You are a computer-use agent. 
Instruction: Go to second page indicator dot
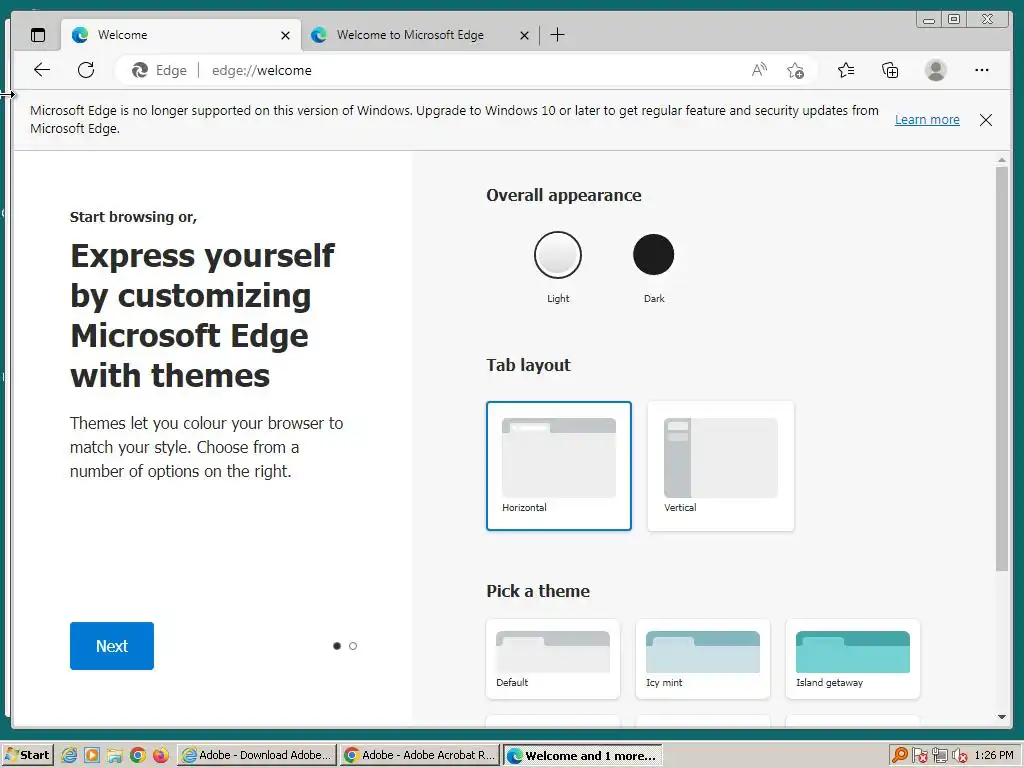pos(353,646)
